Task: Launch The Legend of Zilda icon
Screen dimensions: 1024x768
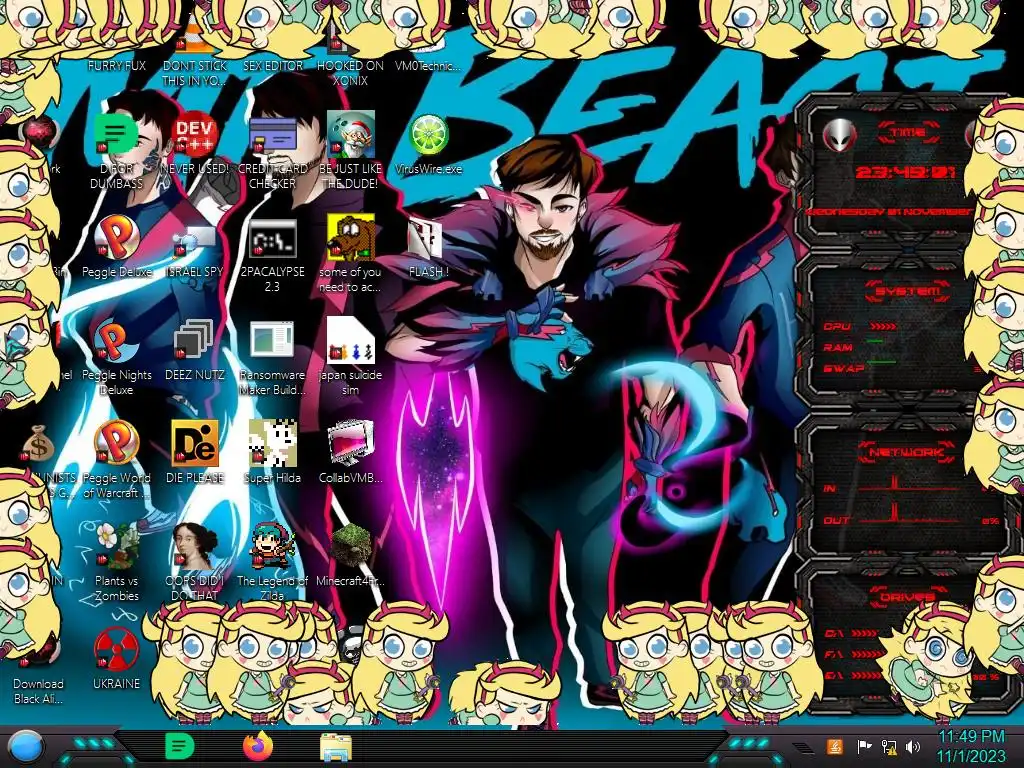Action: point(272,546)
